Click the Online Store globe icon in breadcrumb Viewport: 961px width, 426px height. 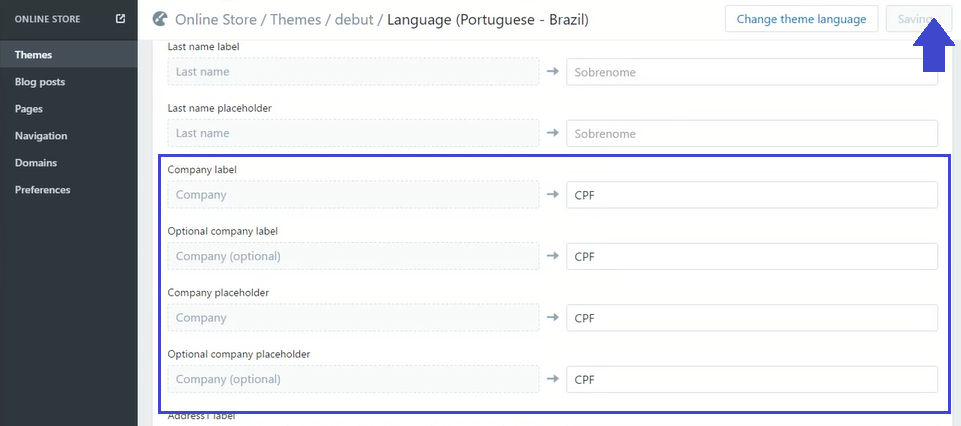[x=160, y=20]
